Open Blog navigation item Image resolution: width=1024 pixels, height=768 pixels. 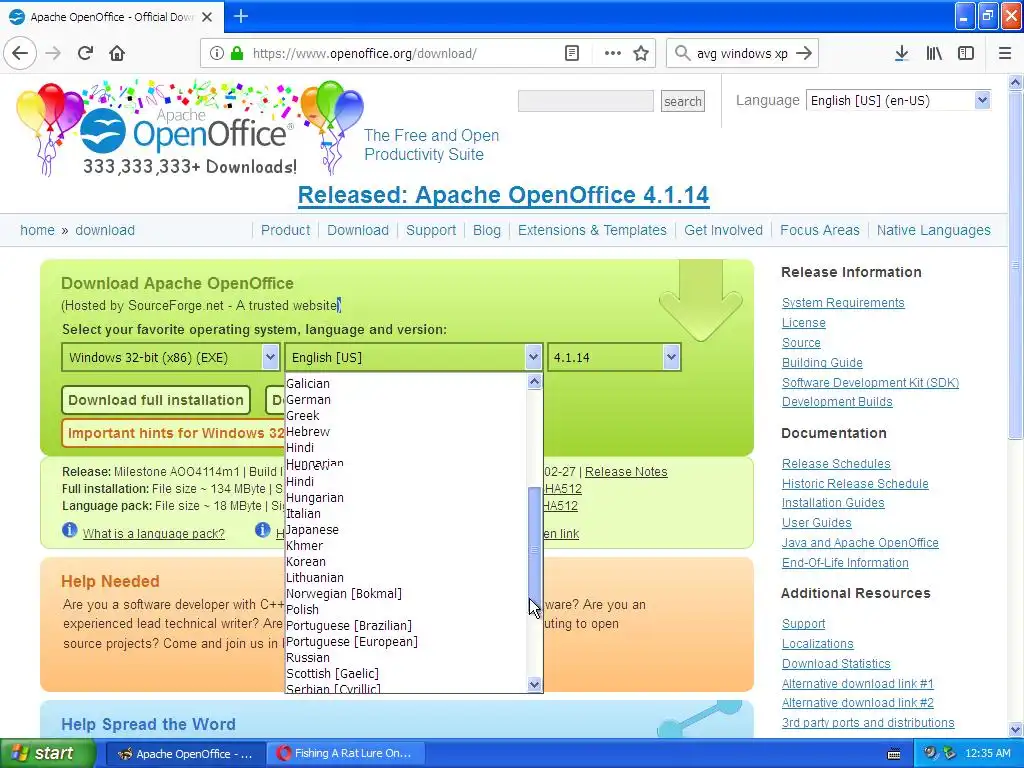[487, 230]
